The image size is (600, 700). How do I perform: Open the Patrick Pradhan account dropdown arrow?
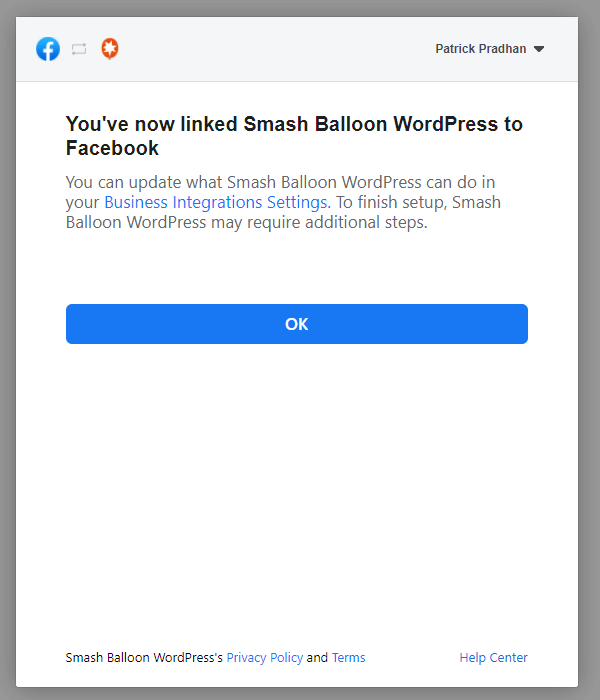pos(539,49)
